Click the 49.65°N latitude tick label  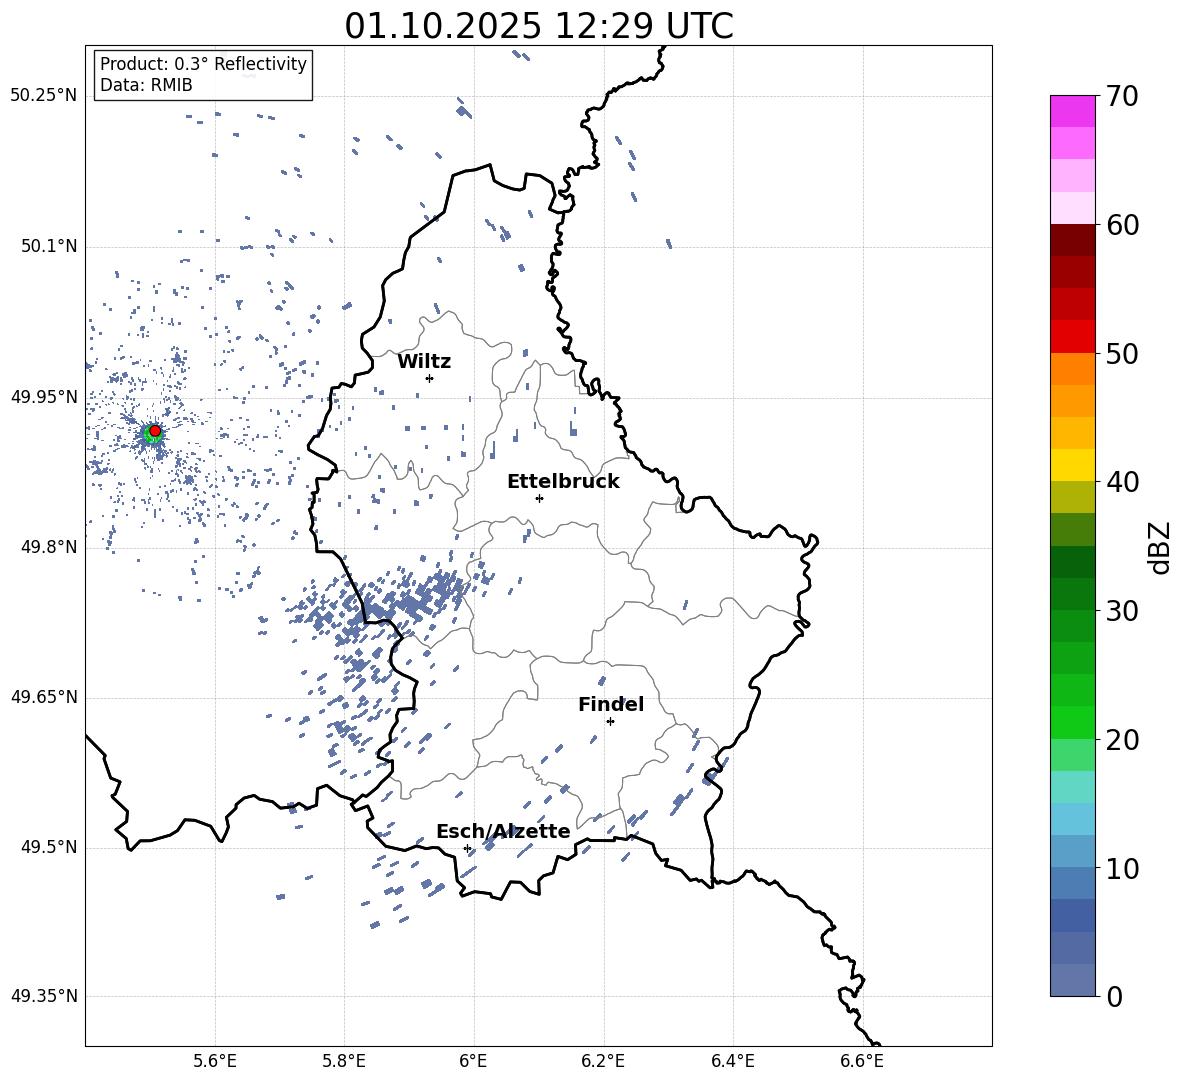(44, 697)
